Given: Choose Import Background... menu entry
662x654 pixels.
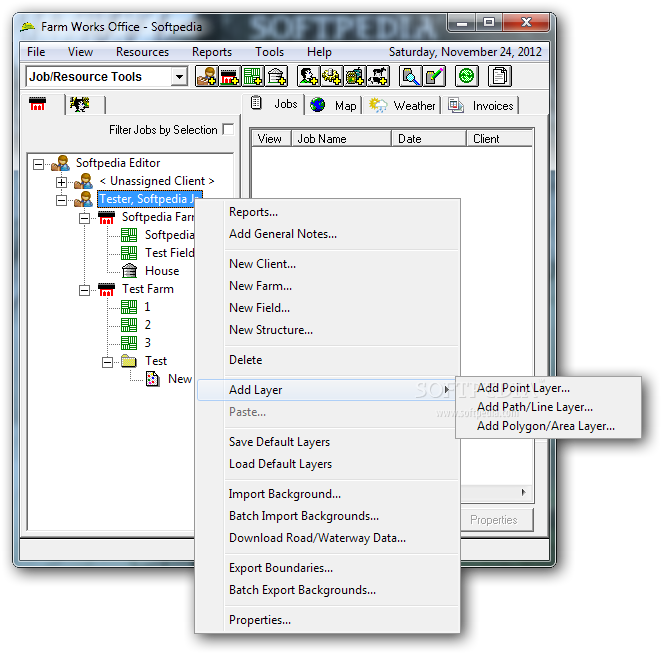Looking at the screenshot, I should pyautogui.click(x=328, y=494).
